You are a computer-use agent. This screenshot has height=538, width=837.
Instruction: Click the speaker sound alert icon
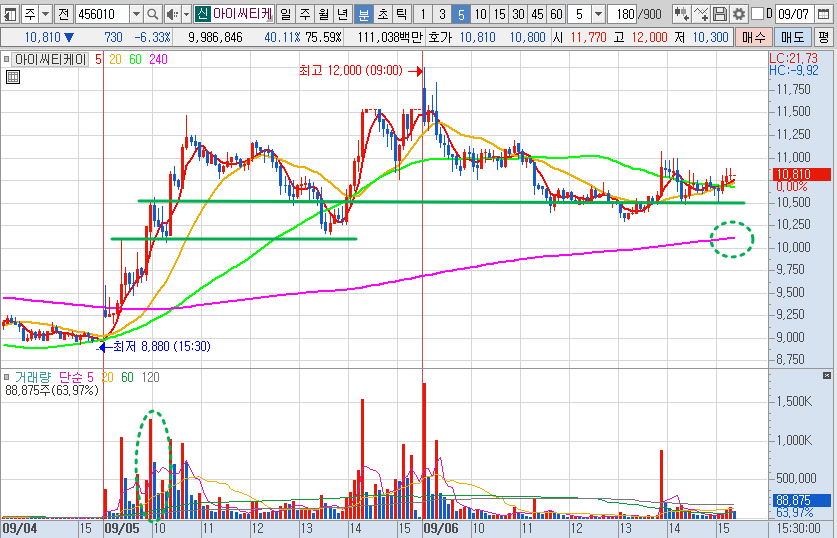click(x=172, y=14)
